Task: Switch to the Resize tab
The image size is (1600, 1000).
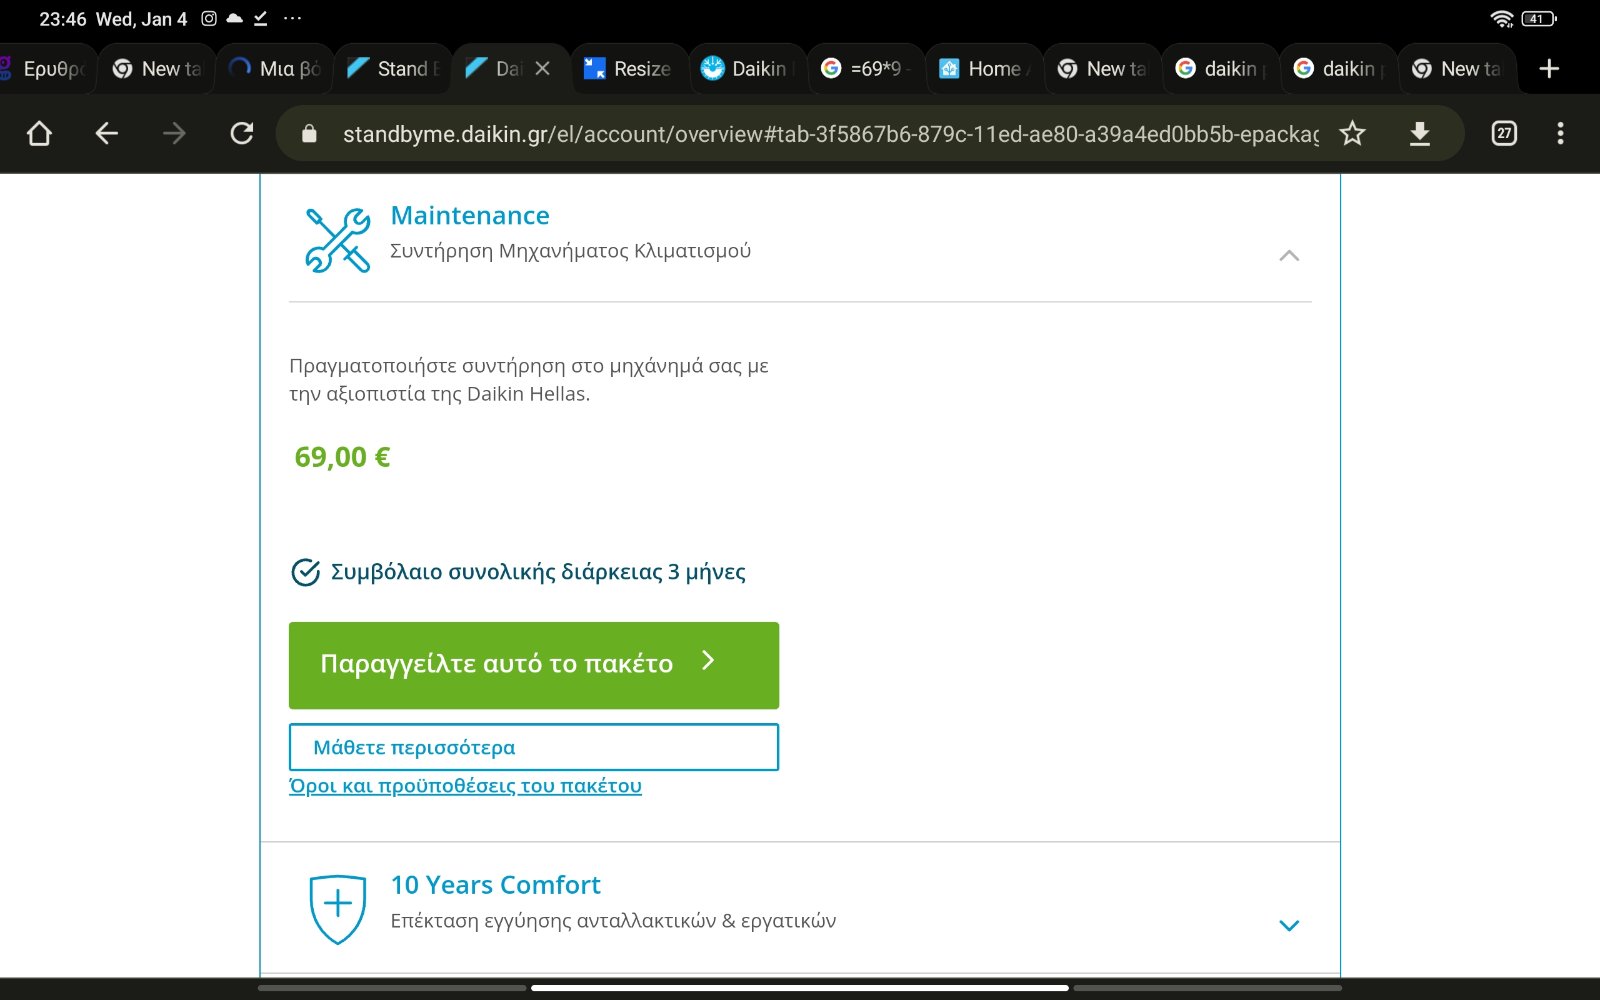Action: point(629,68)
